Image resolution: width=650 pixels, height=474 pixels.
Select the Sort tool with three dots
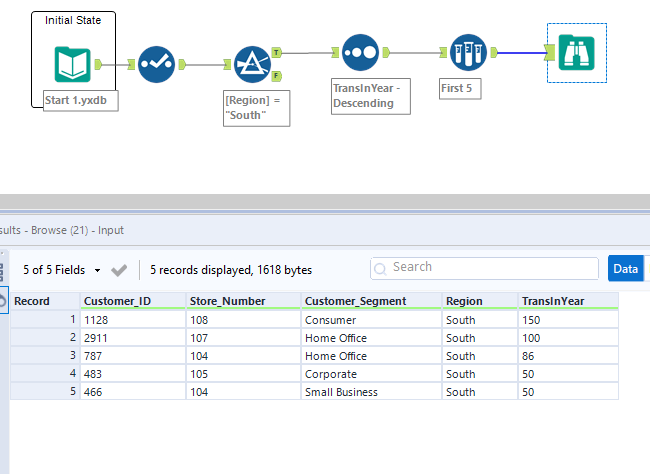coord(360,53)
